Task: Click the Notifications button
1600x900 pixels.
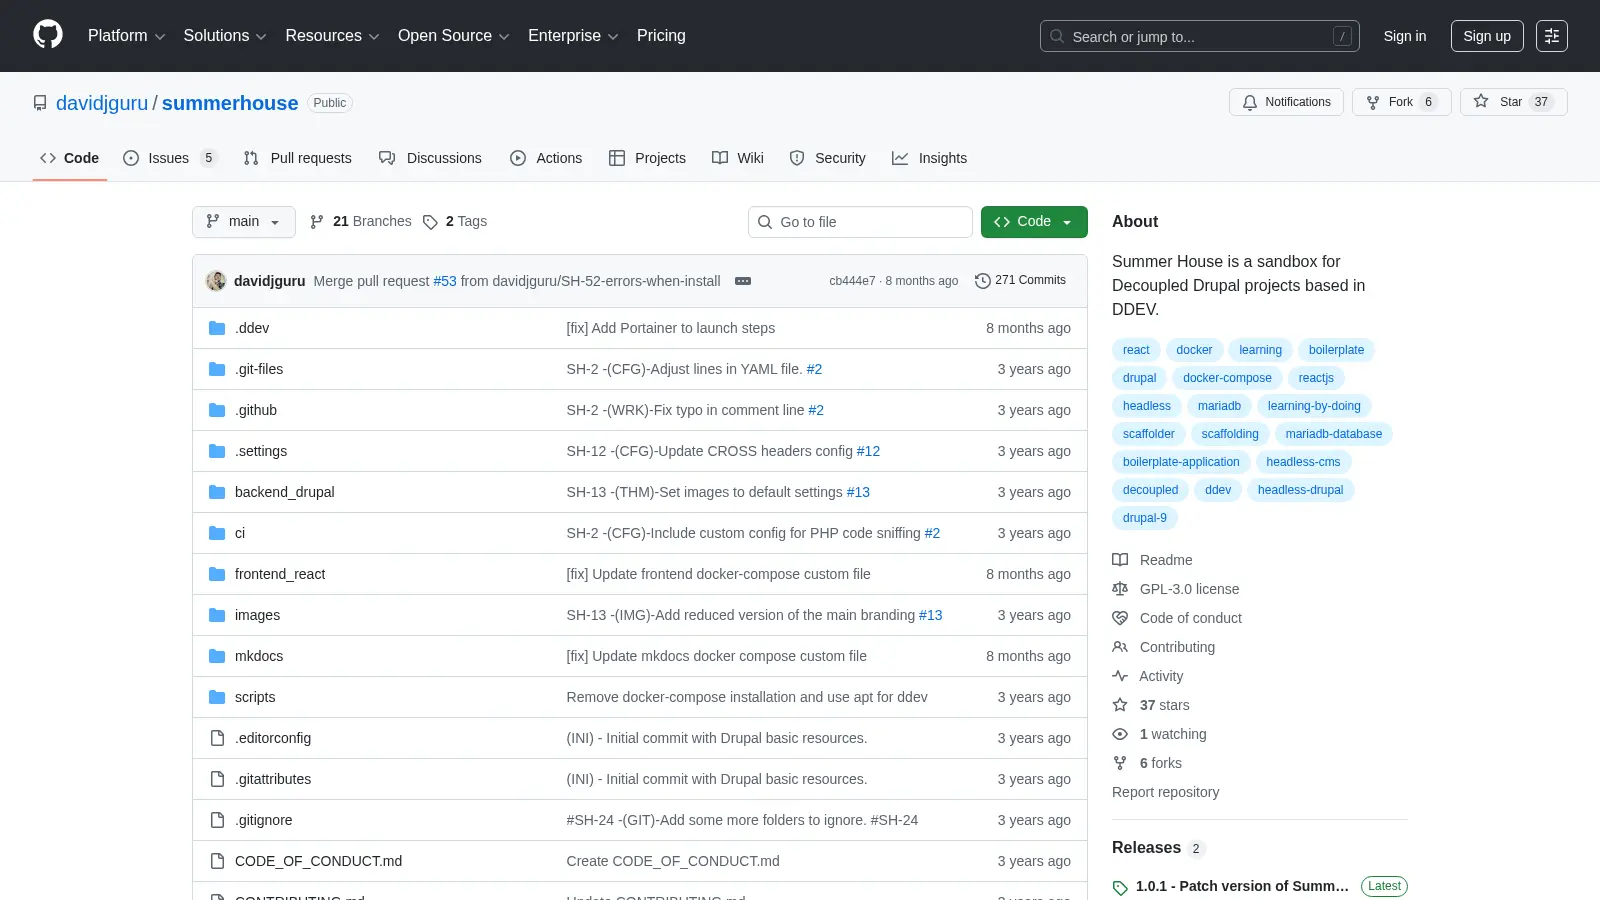Action: point(1286,102)
